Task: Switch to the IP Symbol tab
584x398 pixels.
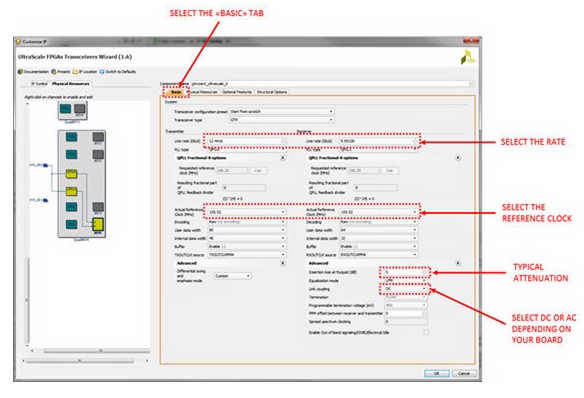Action: (39, 84)
